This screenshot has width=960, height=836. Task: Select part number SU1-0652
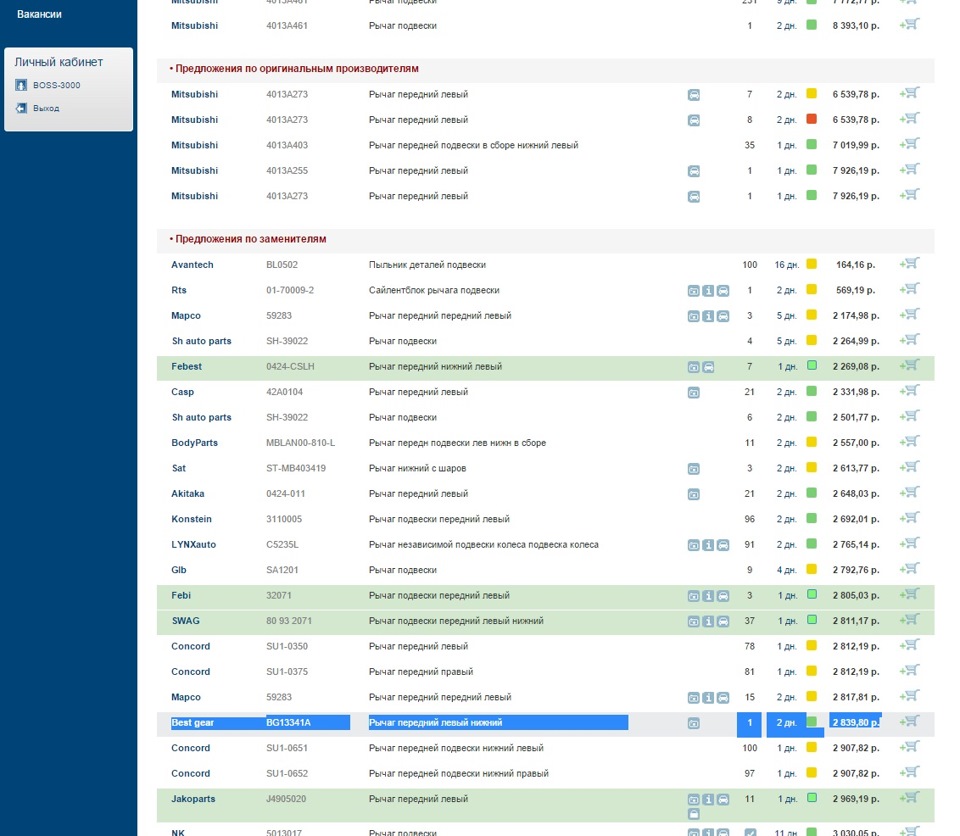tap(287, 774)
